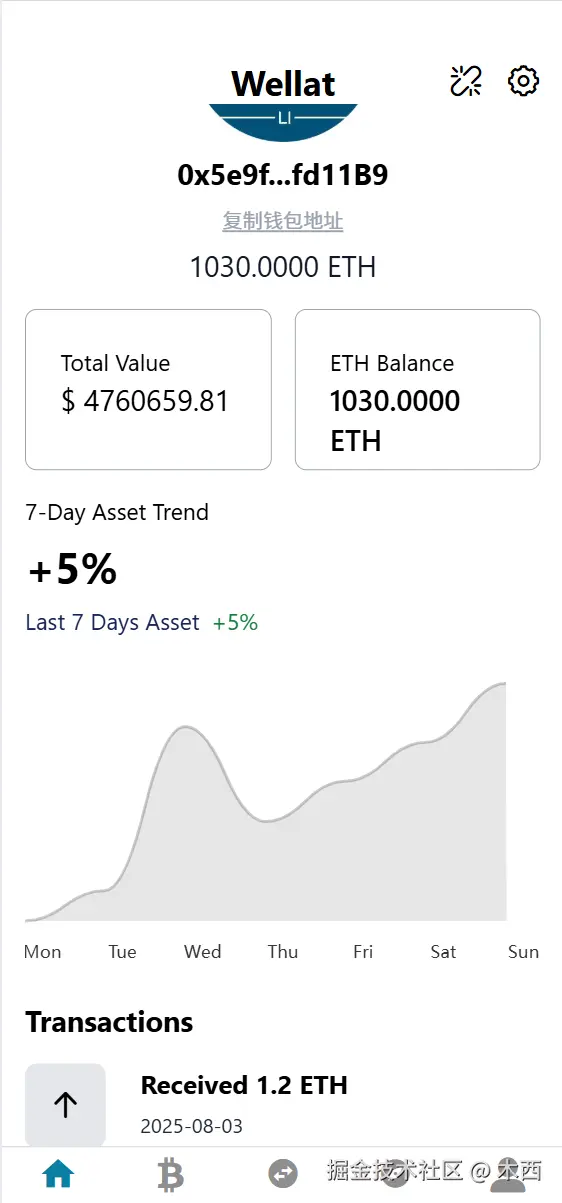Open the Bitcoin tab in bottom bar
Image resolution: width=562 pixels, height=1203 pixels.
coord(171,1174)
